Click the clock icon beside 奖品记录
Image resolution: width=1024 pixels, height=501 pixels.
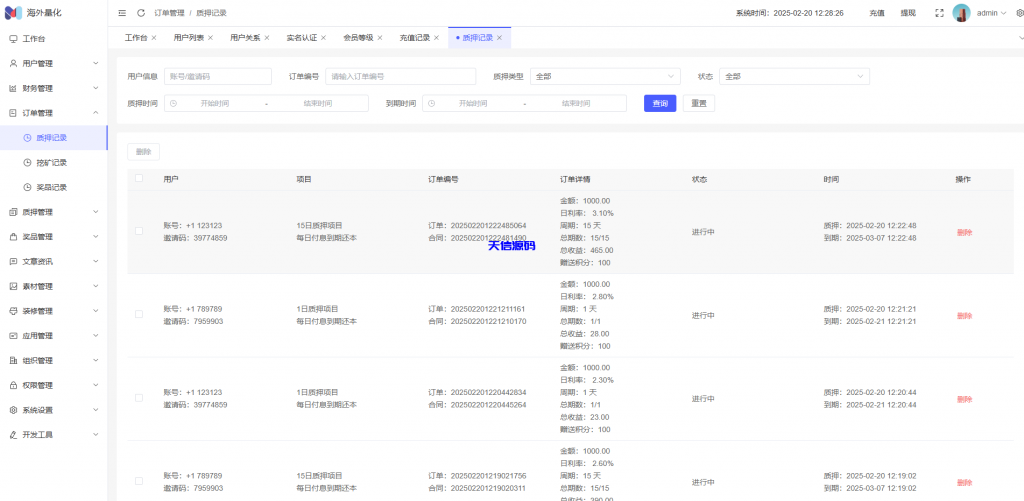[x=27, y=187]
